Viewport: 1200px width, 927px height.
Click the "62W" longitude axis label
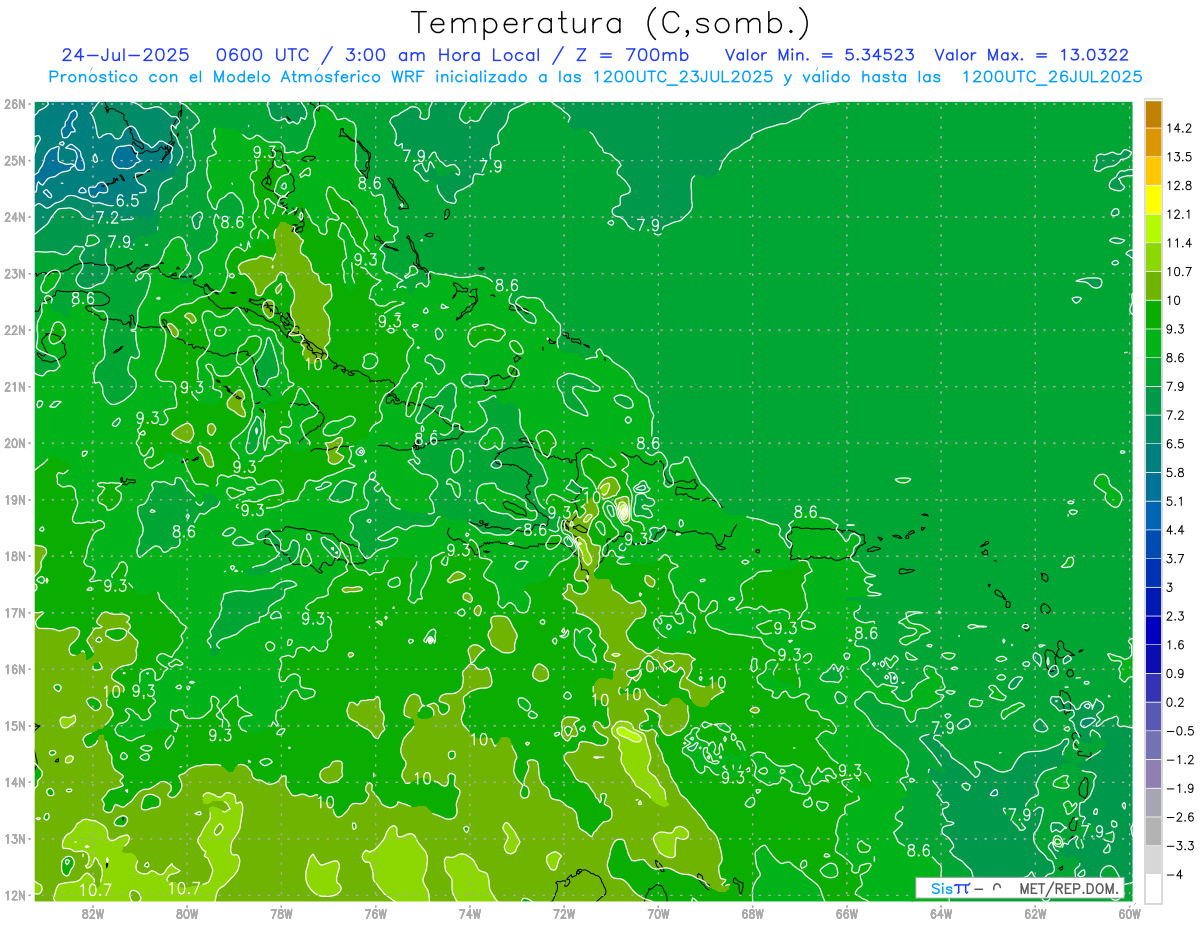(x=1035, y=913)
